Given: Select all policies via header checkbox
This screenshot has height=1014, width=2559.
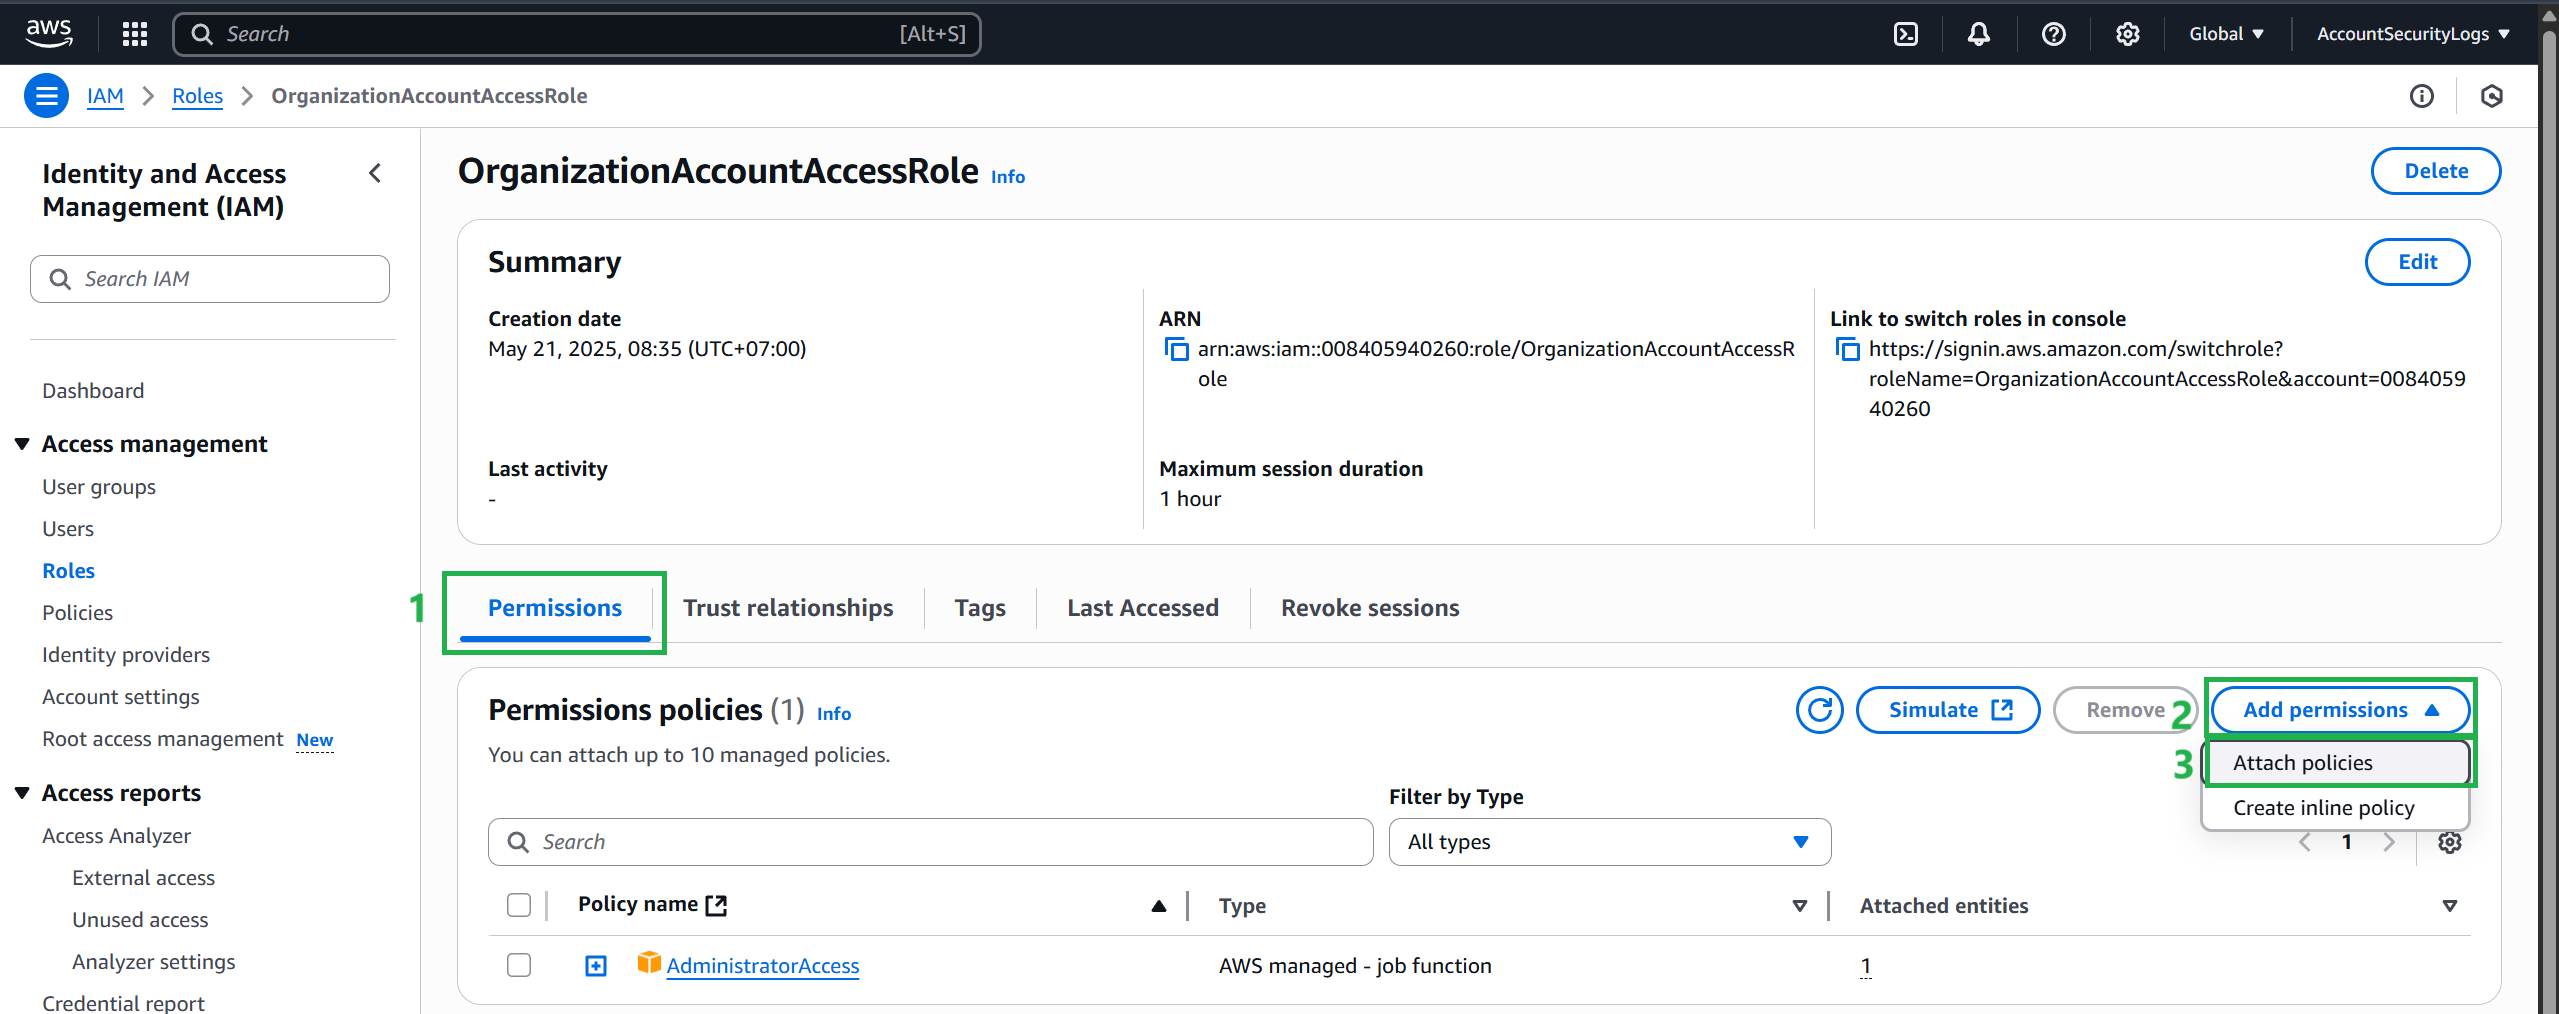Looking at the screenshot, I should tap(519, 904).
